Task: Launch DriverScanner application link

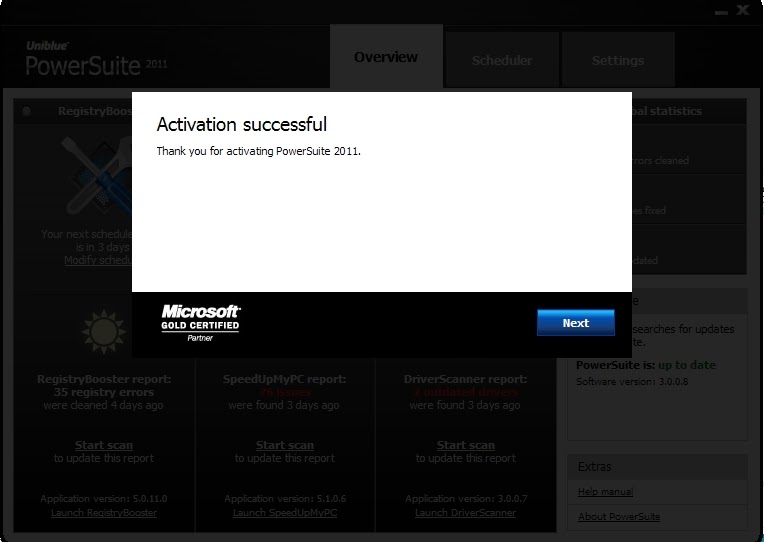Action: tap(465, 513)
